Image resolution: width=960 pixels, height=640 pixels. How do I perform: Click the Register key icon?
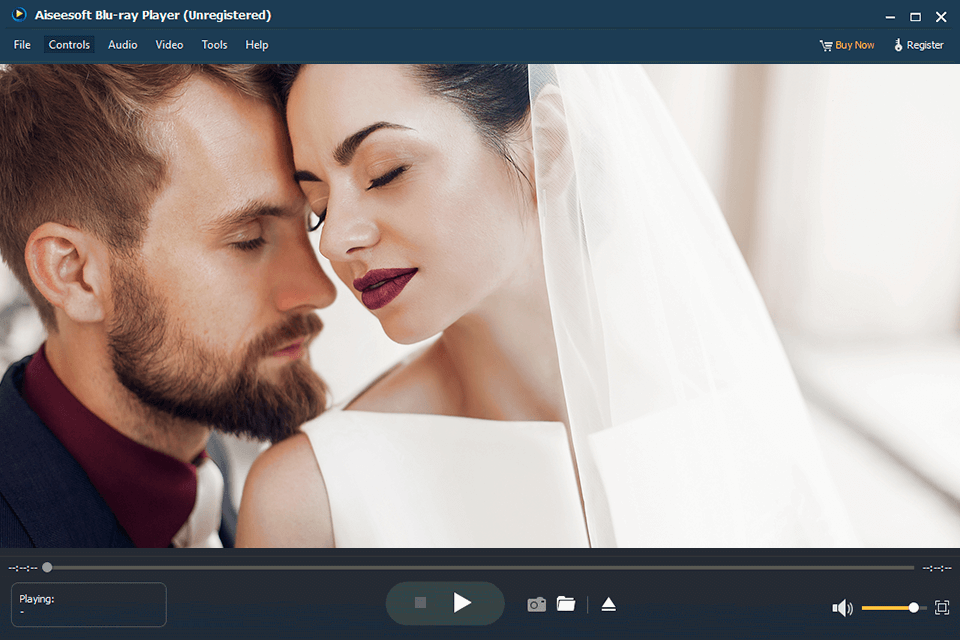pyautogui.click(x=898, y=45)
